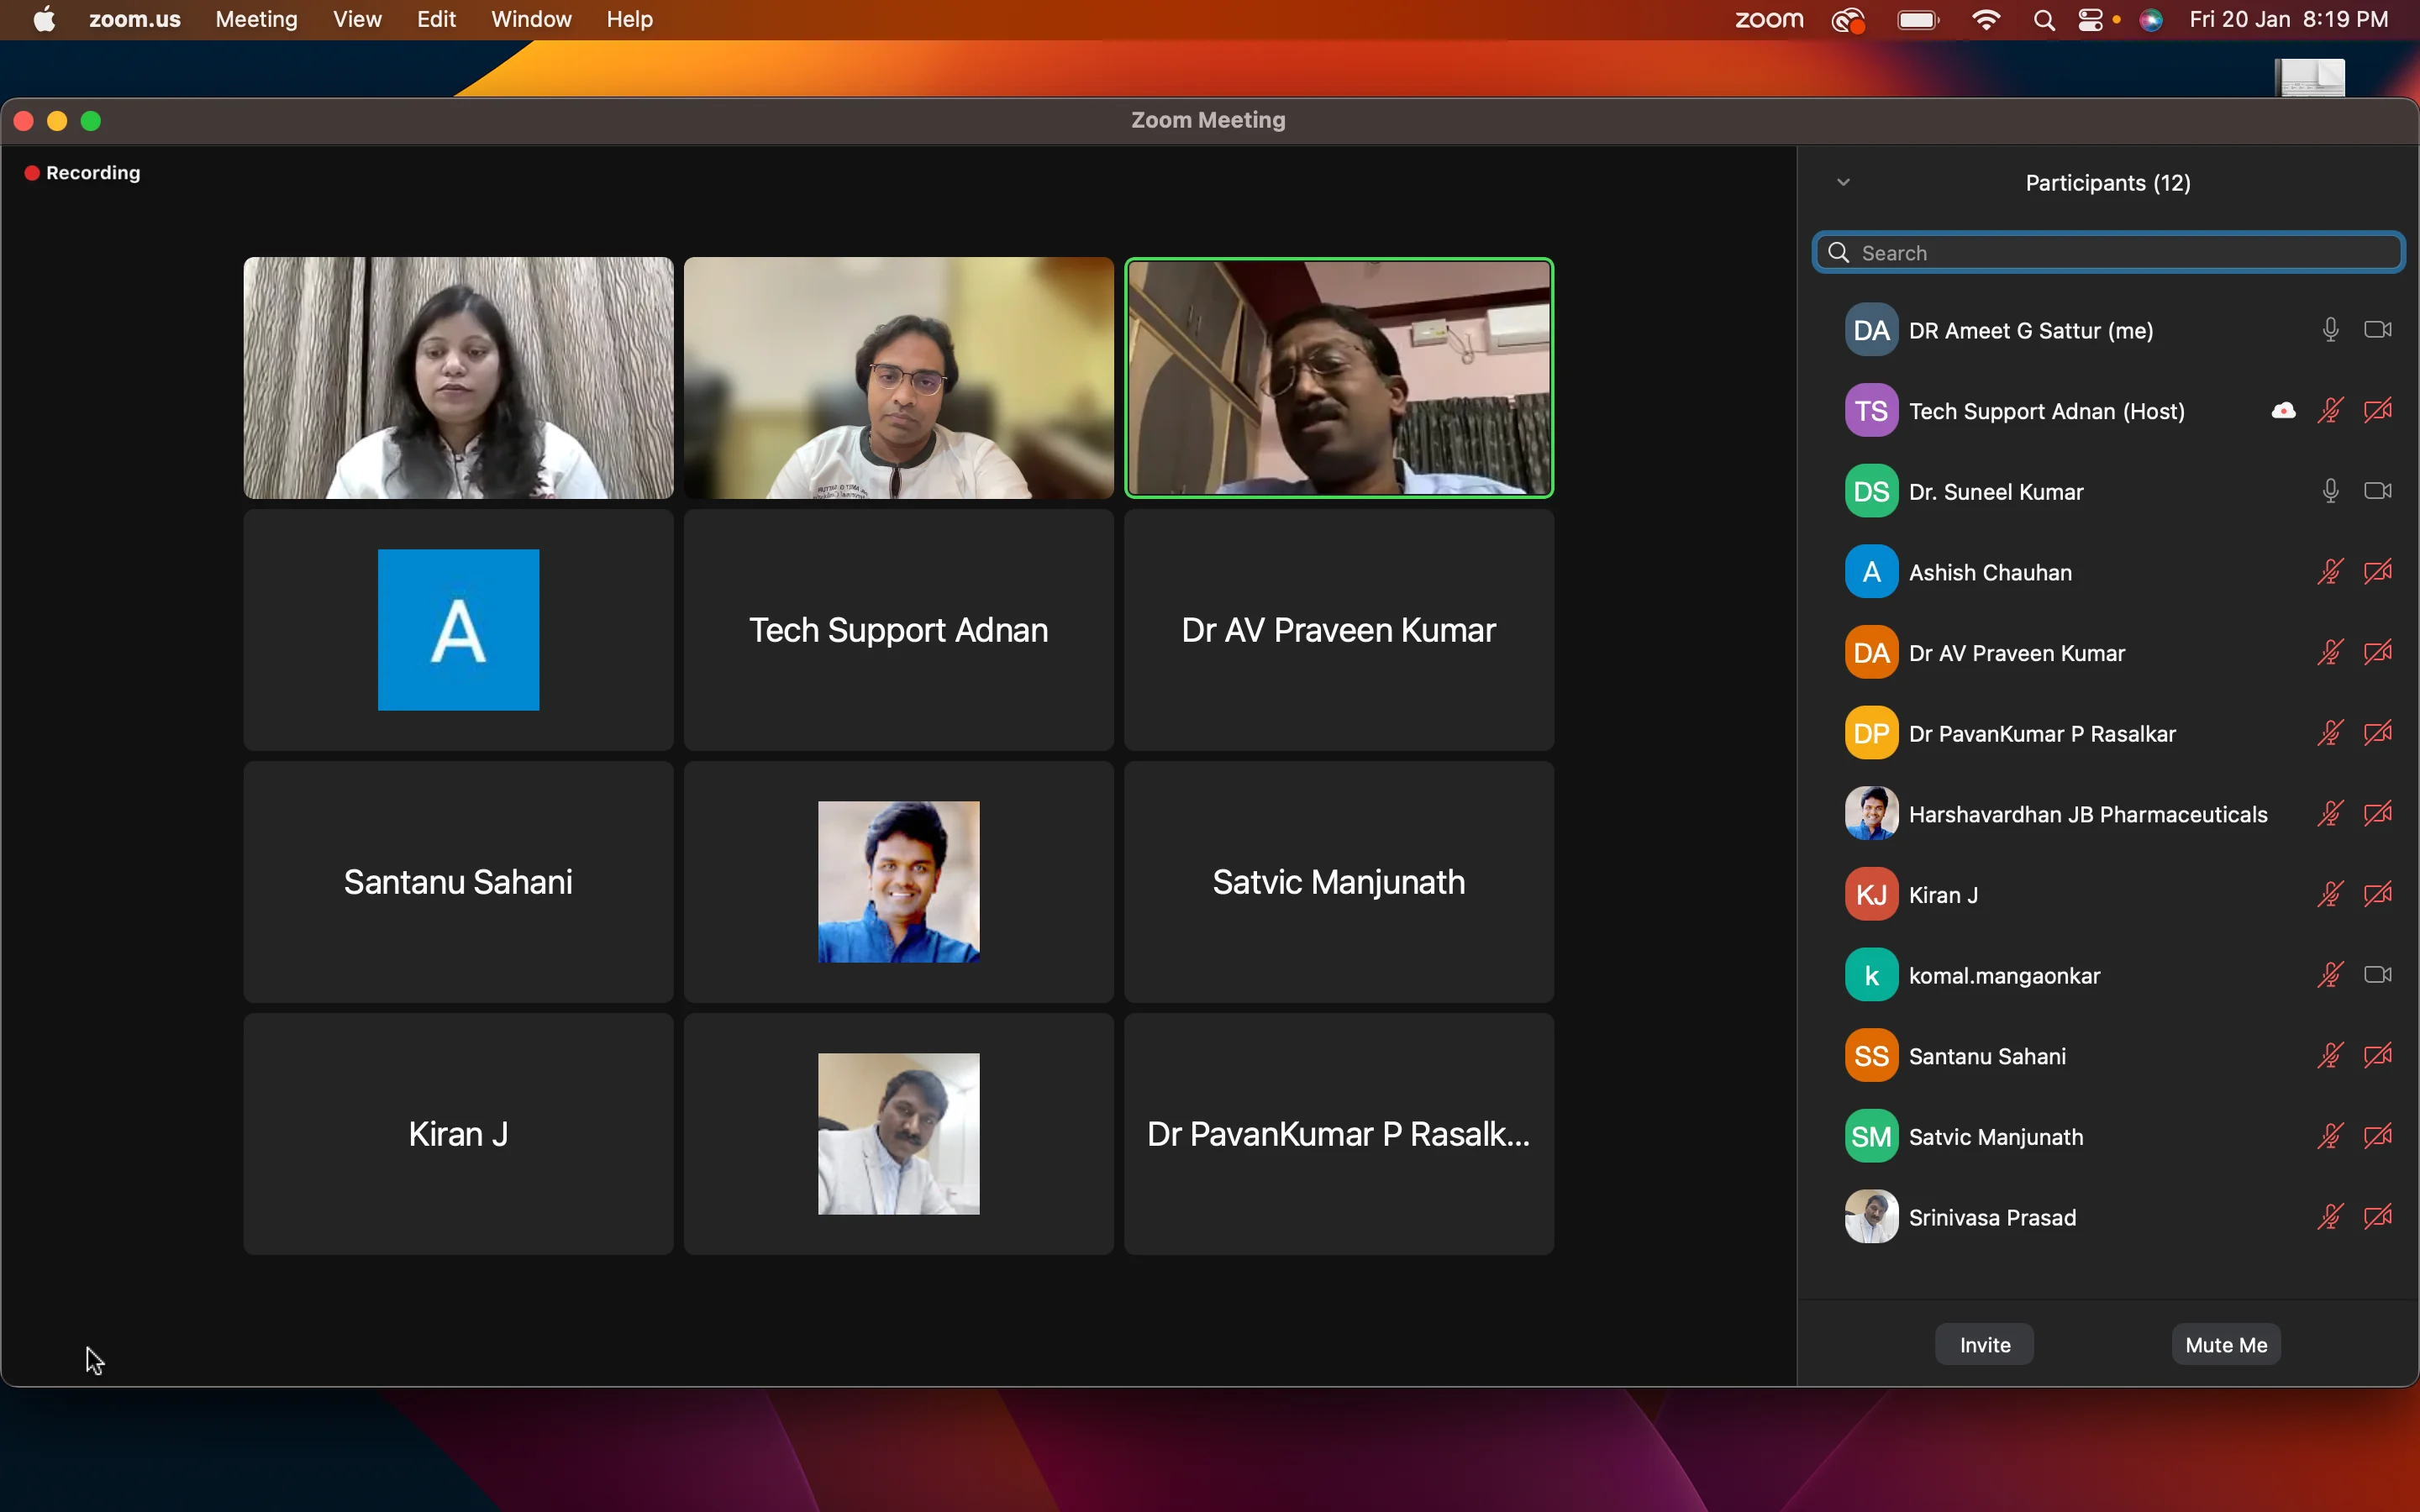The image size is (2420, 1512).
Task: Click desktop file thumbnail at top right
Action: [x=2310, y=77]
